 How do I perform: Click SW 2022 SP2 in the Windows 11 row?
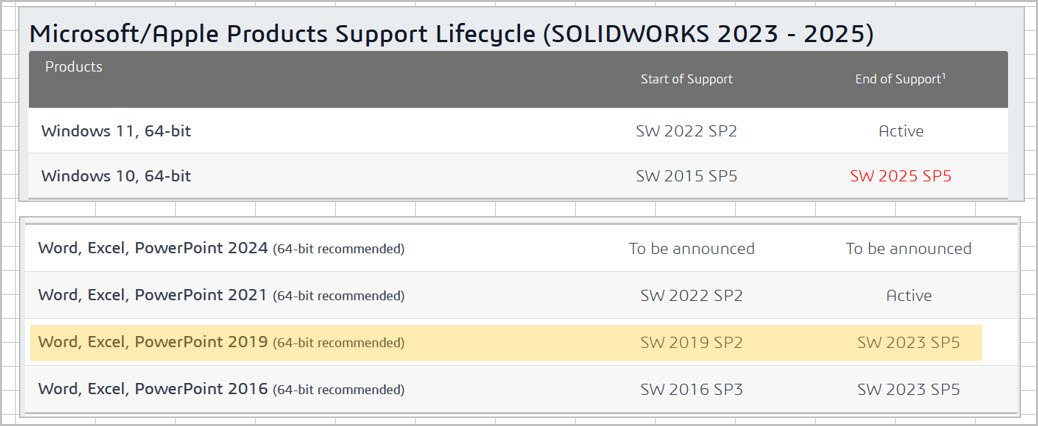pyautogui.click(x=686, y=131)
